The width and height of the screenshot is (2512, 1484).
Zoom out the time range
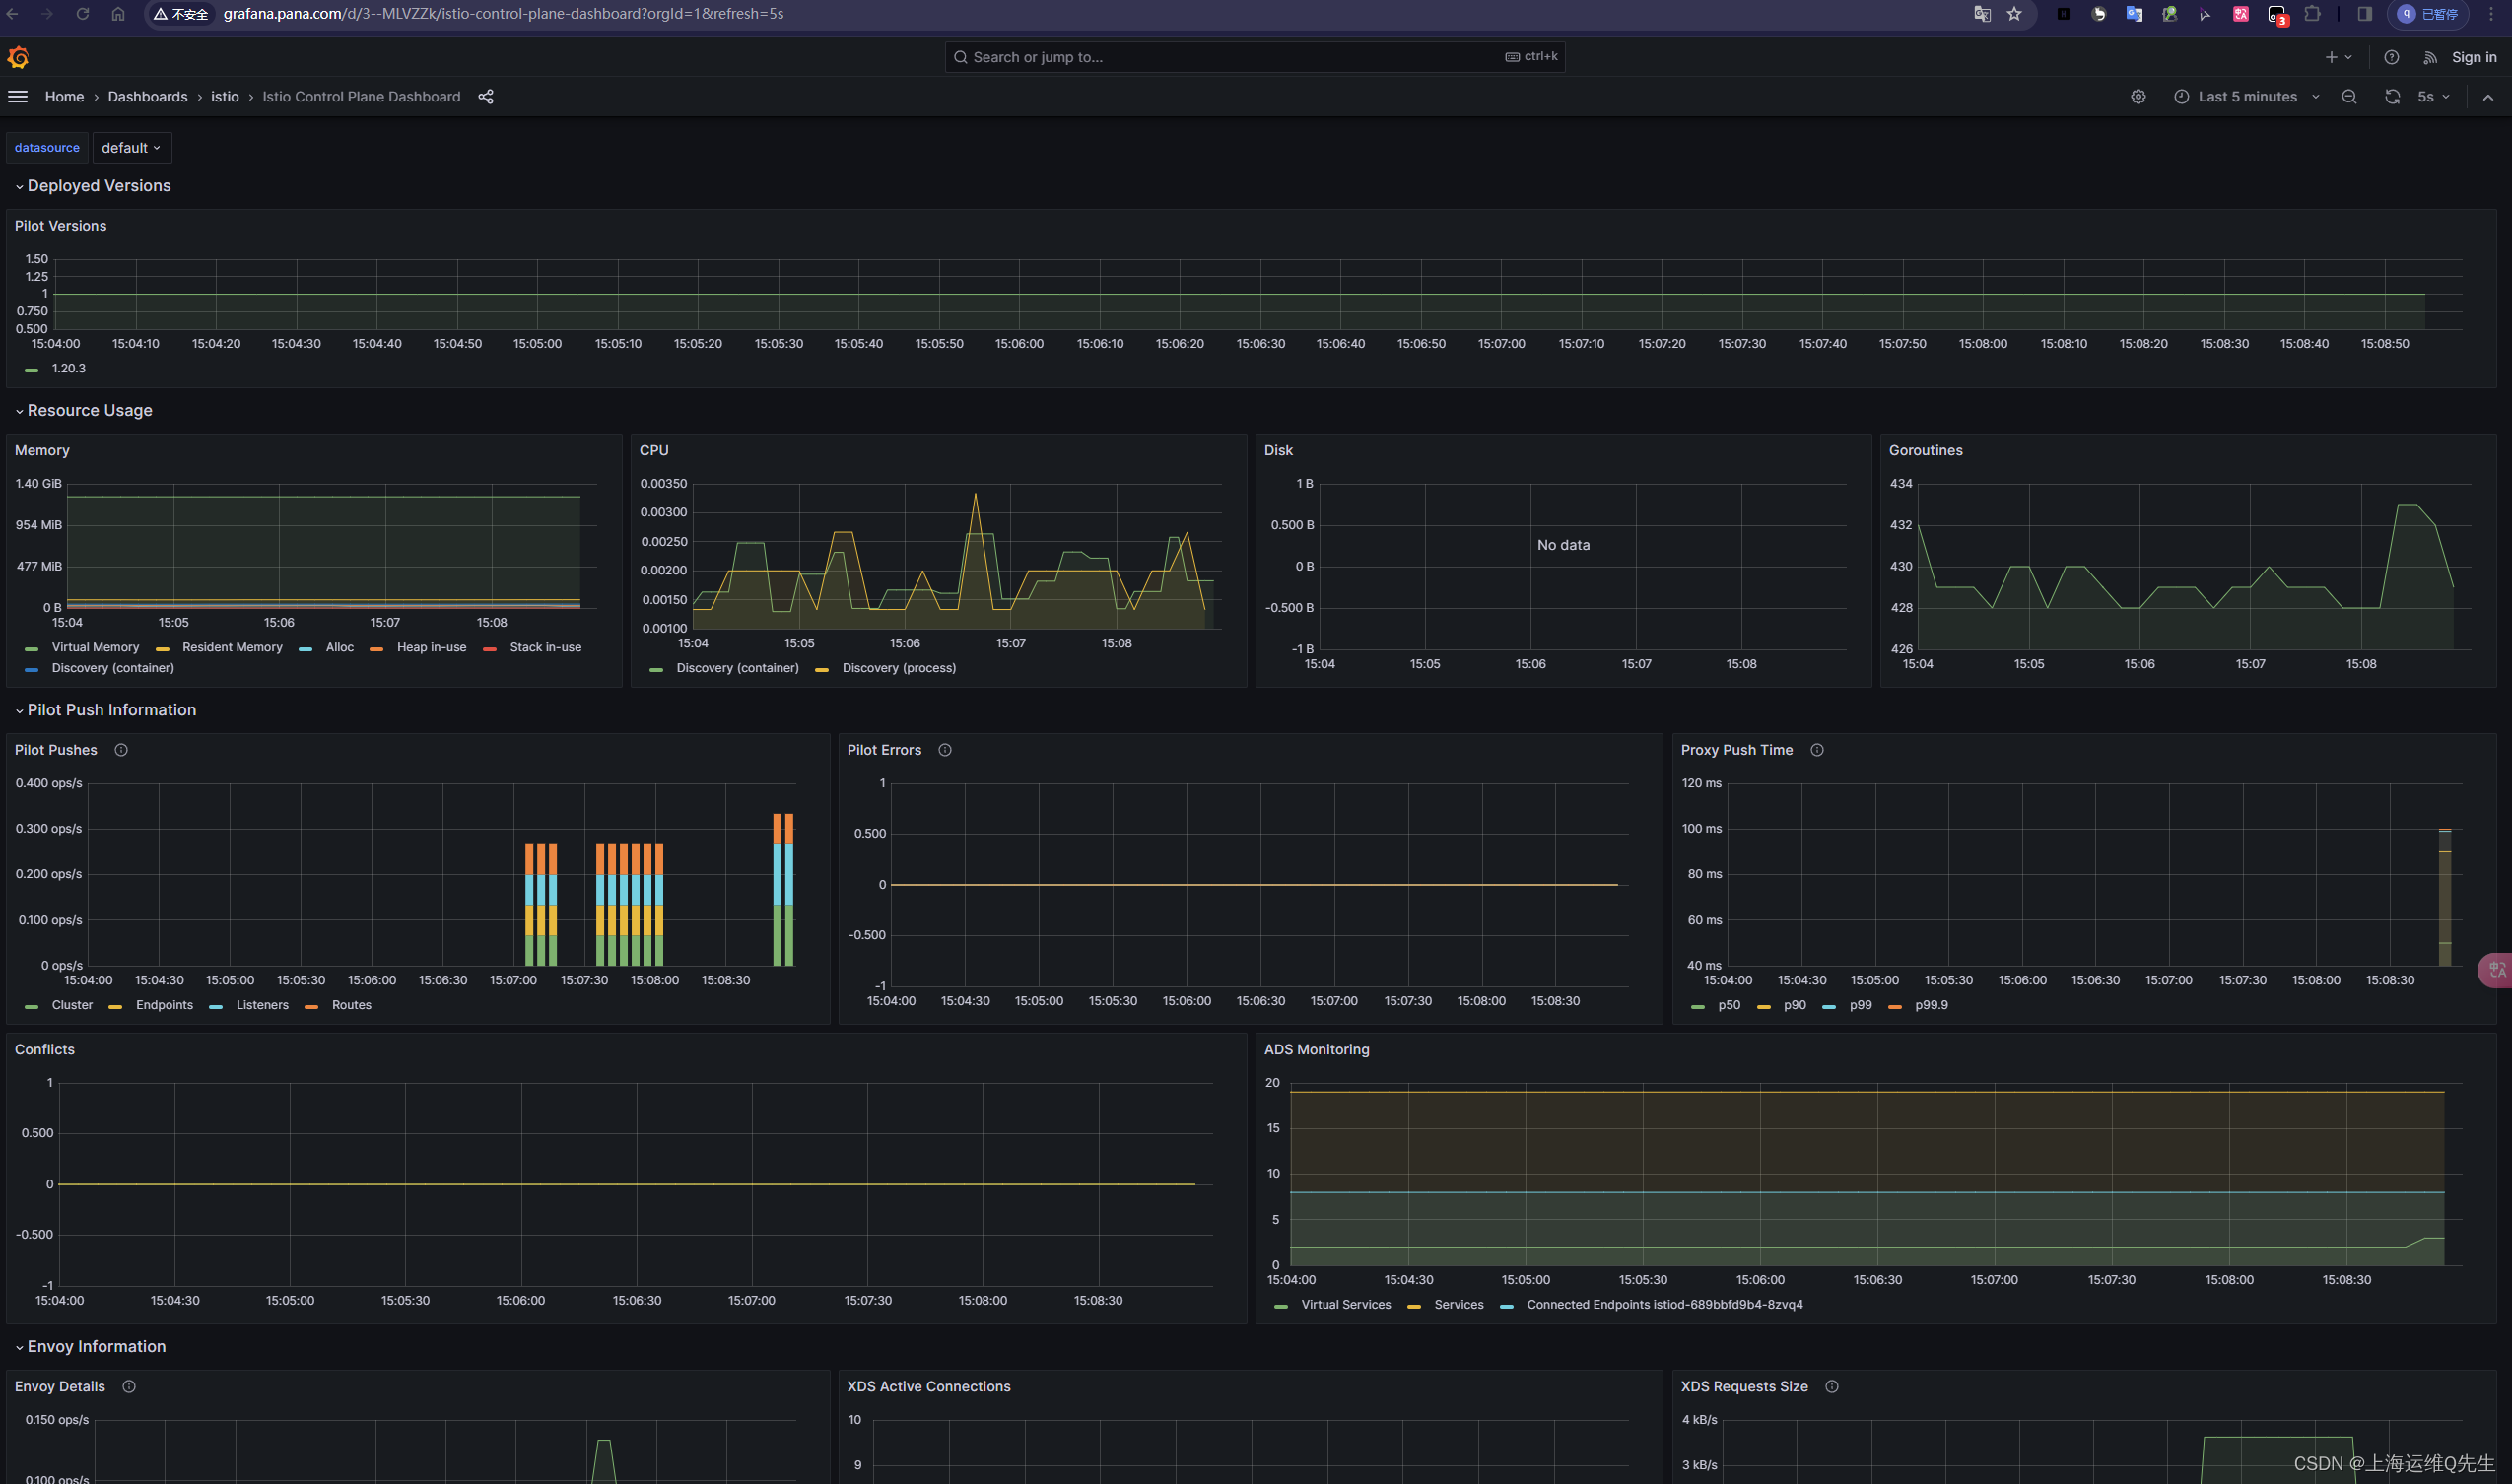point(2349,97)
